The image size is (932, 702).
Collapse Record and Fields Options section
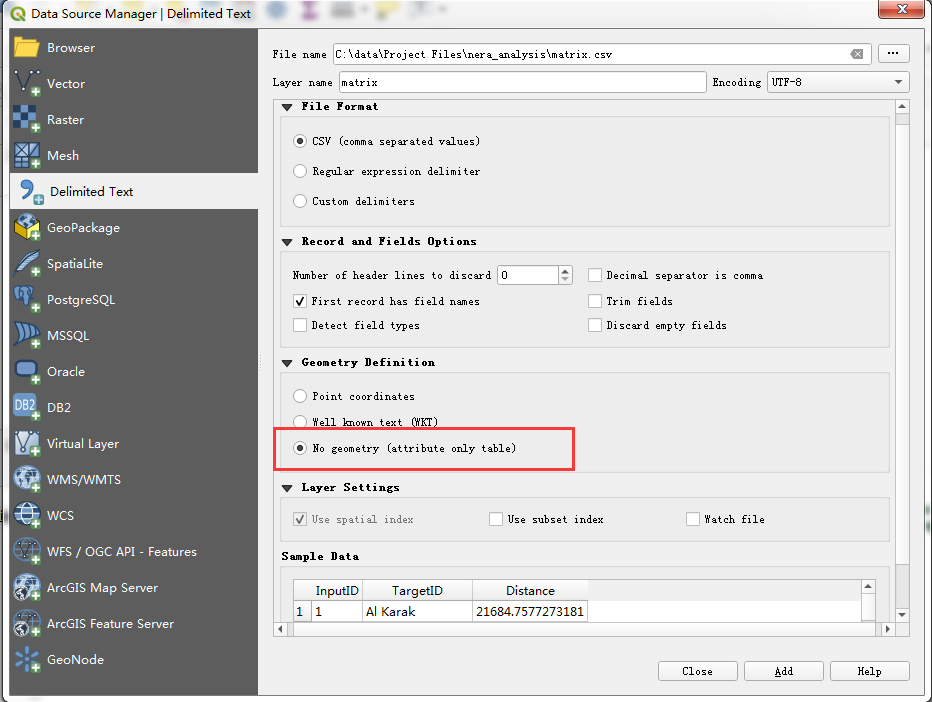pyautogui.click(x=287, y=242)
